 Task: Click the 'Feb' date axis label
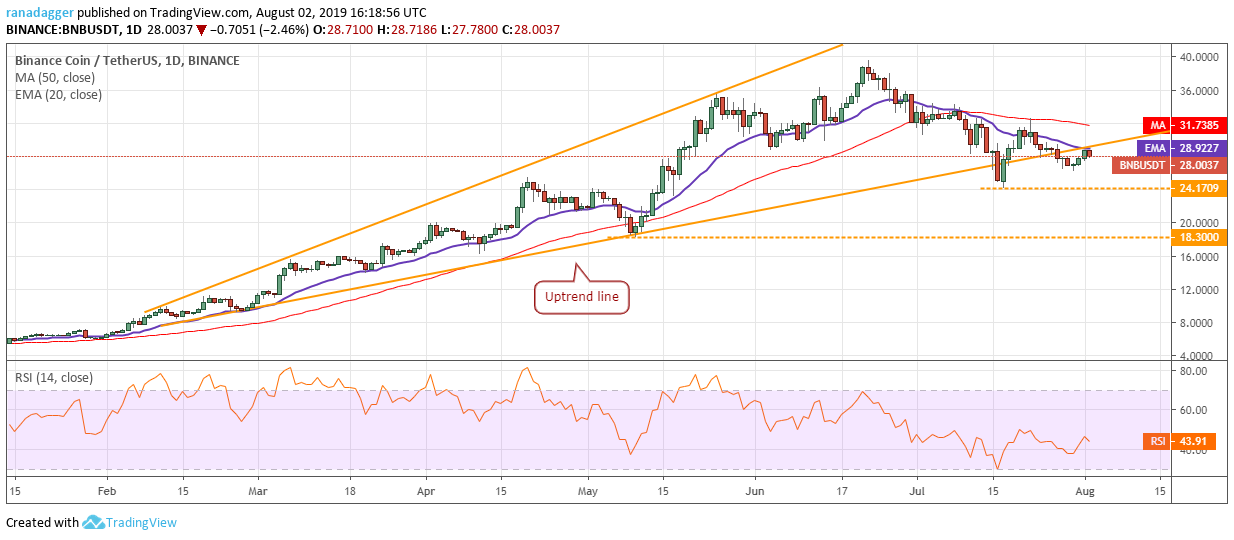(x=107, y=491)
